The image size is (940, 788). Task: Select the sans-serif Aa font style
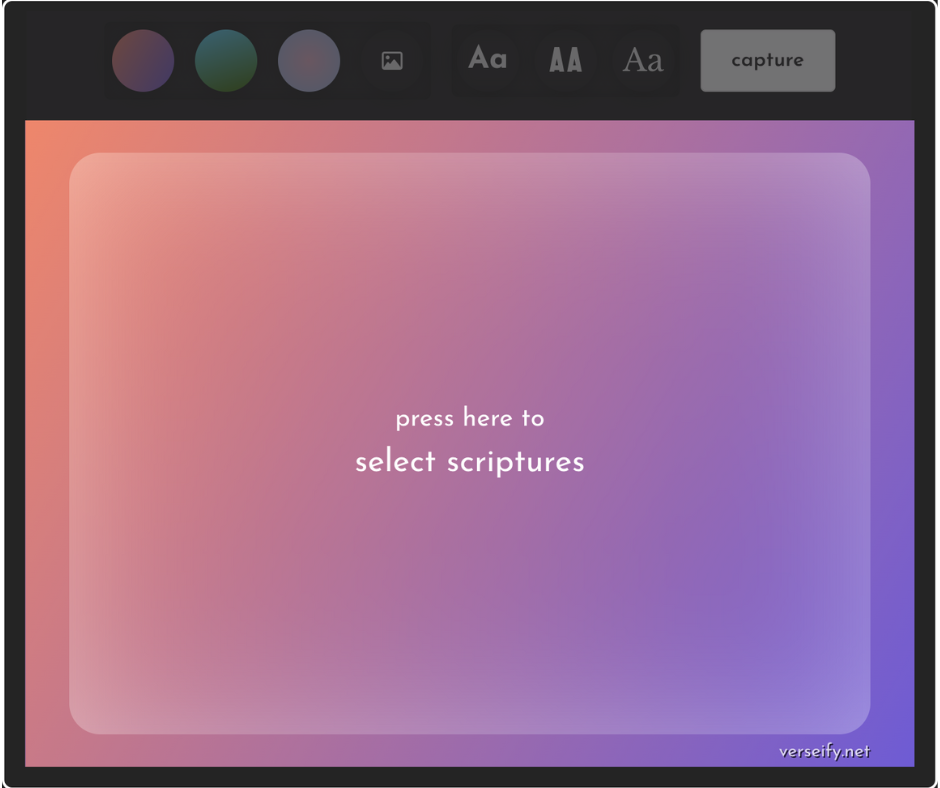pyautogui.click(x=487, y=60)
